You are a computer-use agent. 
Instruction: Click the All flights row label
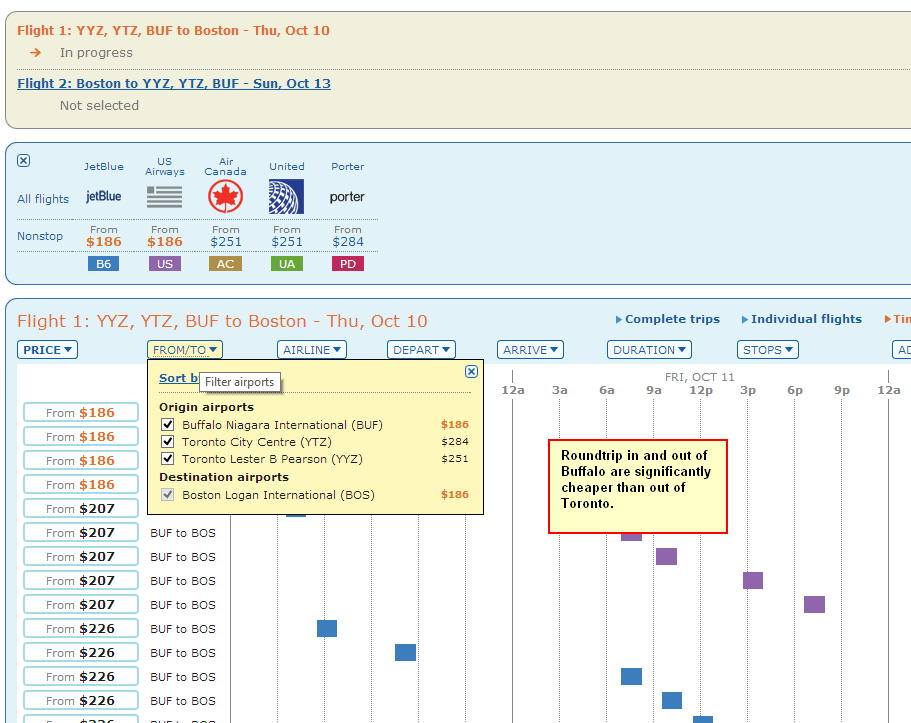43,199
